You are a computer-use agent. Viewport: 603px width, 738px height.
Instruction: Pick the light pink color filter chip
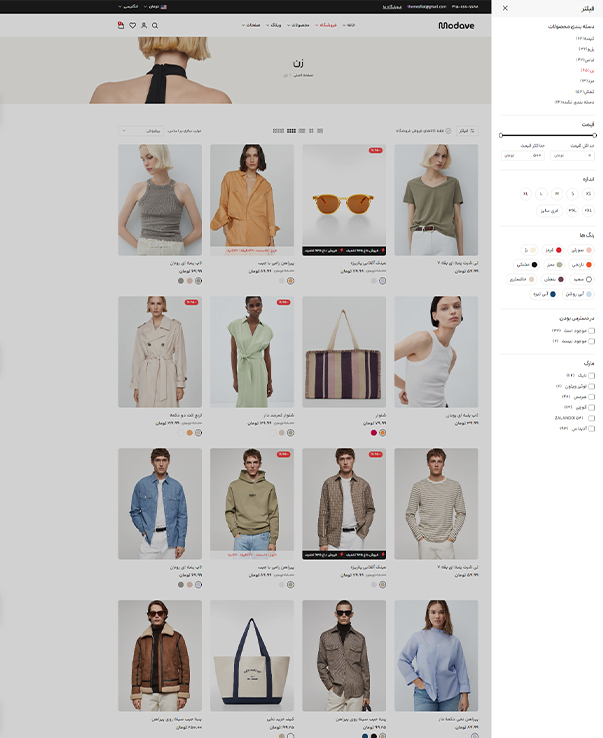click(x=580, y=250)
